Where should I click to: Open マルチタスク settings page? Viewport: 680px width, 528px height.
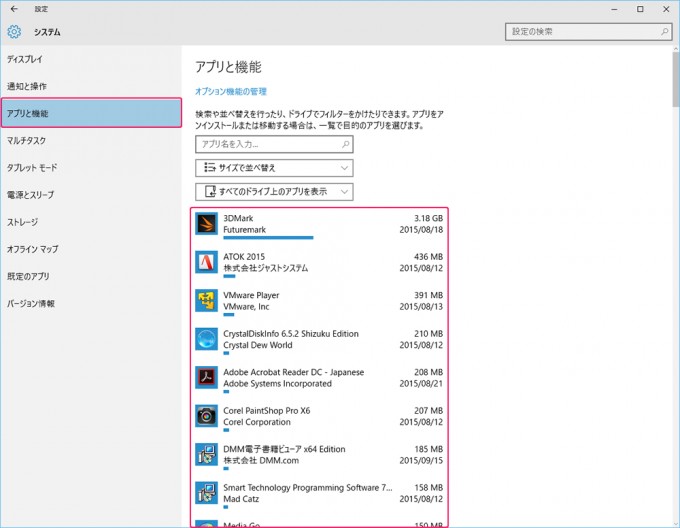tap(91, 140)
